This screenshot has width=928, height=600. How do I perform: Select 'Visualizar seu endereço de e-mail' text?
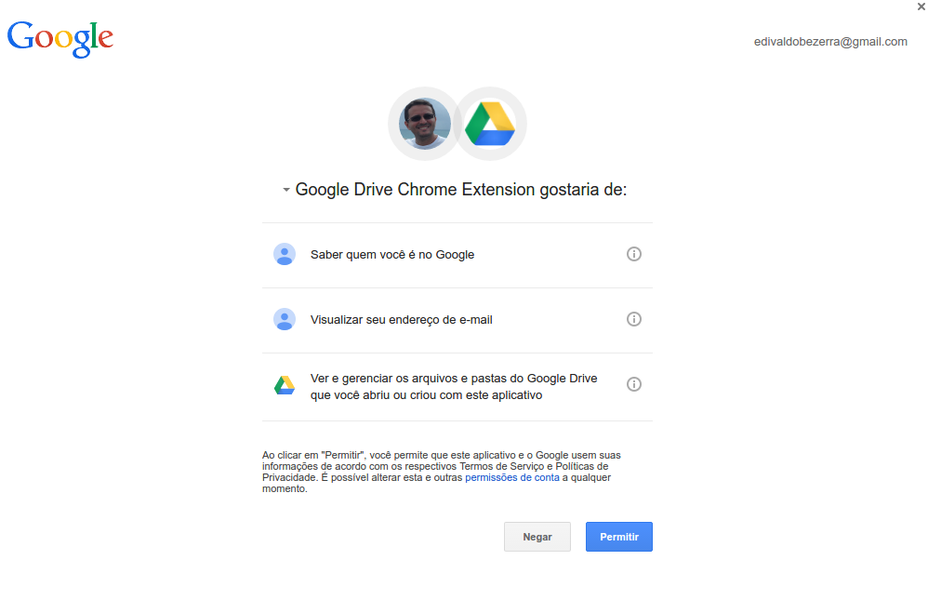point(401,320)
